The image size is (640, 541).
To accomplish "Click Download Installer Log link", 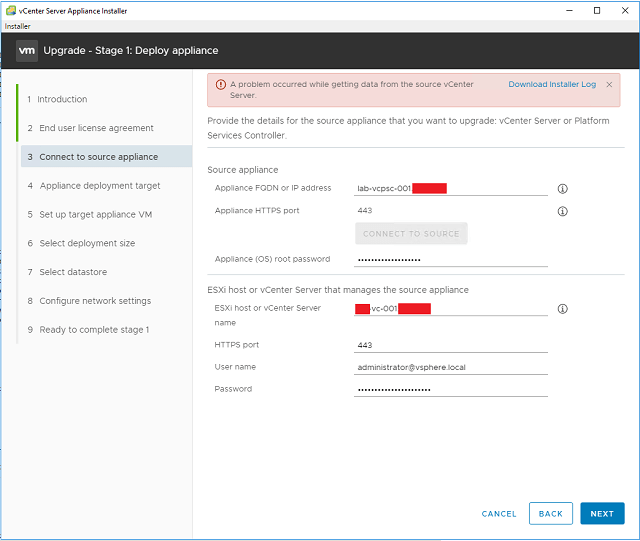I will tap(552, 84).
